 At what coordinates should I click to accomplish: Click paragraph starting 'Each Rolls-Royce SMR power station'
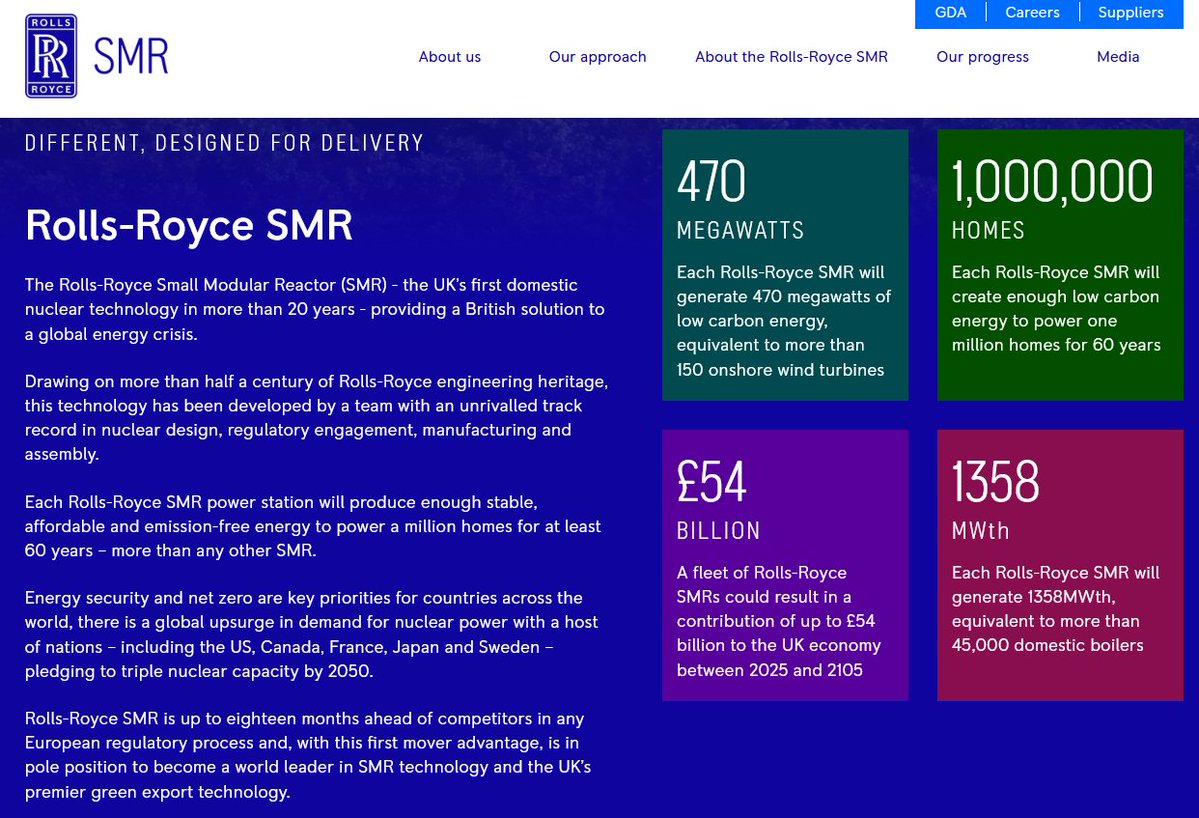point(313,526)
